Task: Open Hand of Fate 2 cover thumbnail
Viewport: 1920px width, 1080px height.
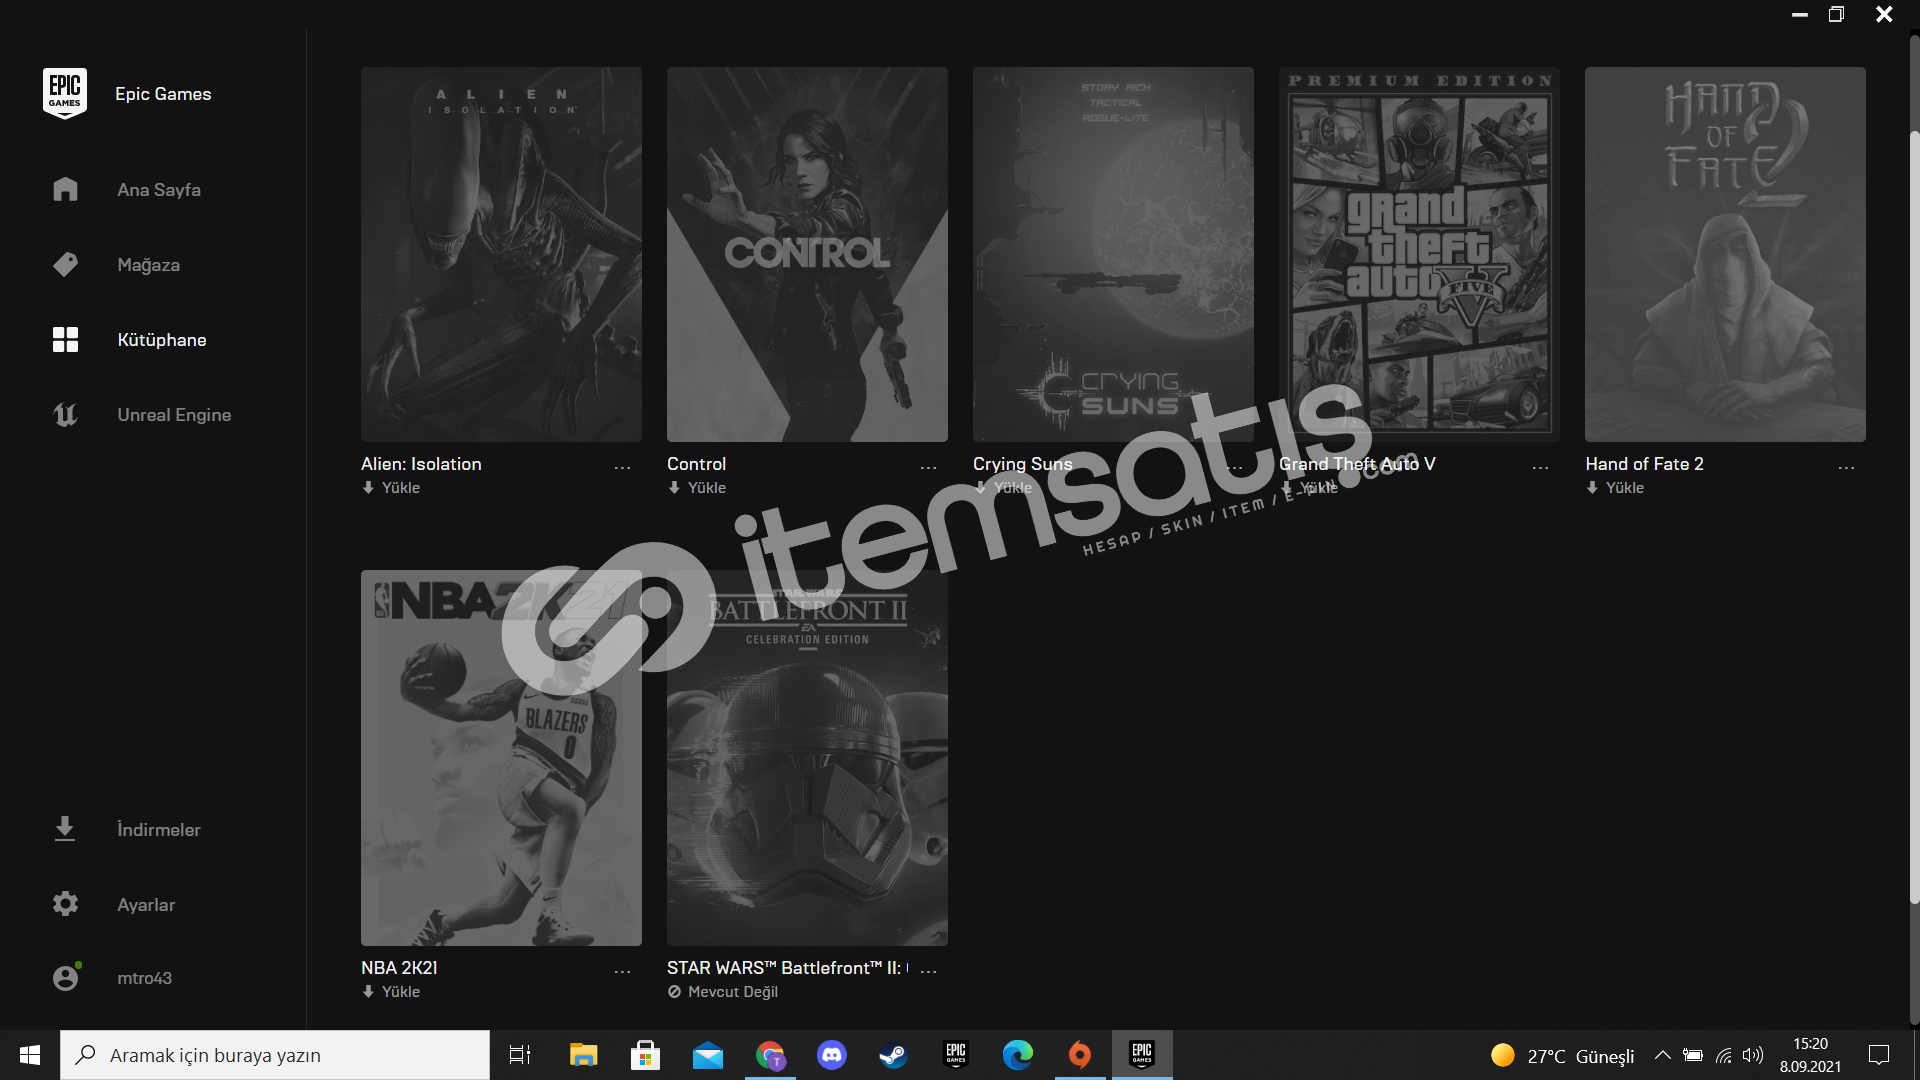Action: tap(1725, 254)
